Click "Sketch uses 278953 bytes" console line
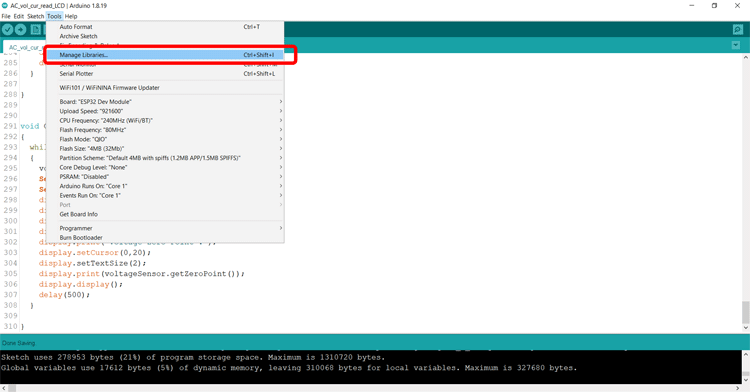750x392 pixels. pos(193,358)
